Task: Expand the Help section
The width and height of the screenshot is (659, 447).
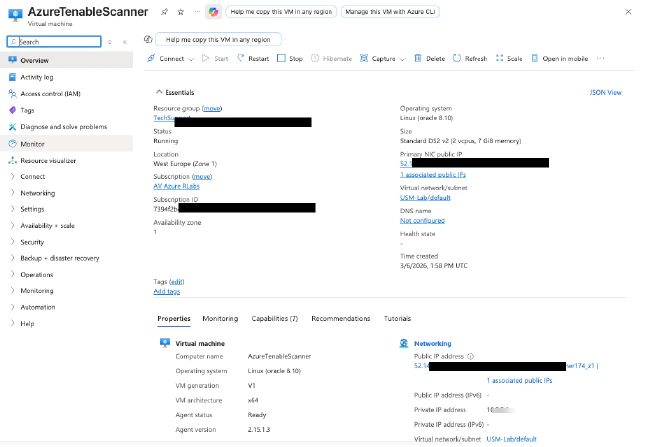Action: 27,323
